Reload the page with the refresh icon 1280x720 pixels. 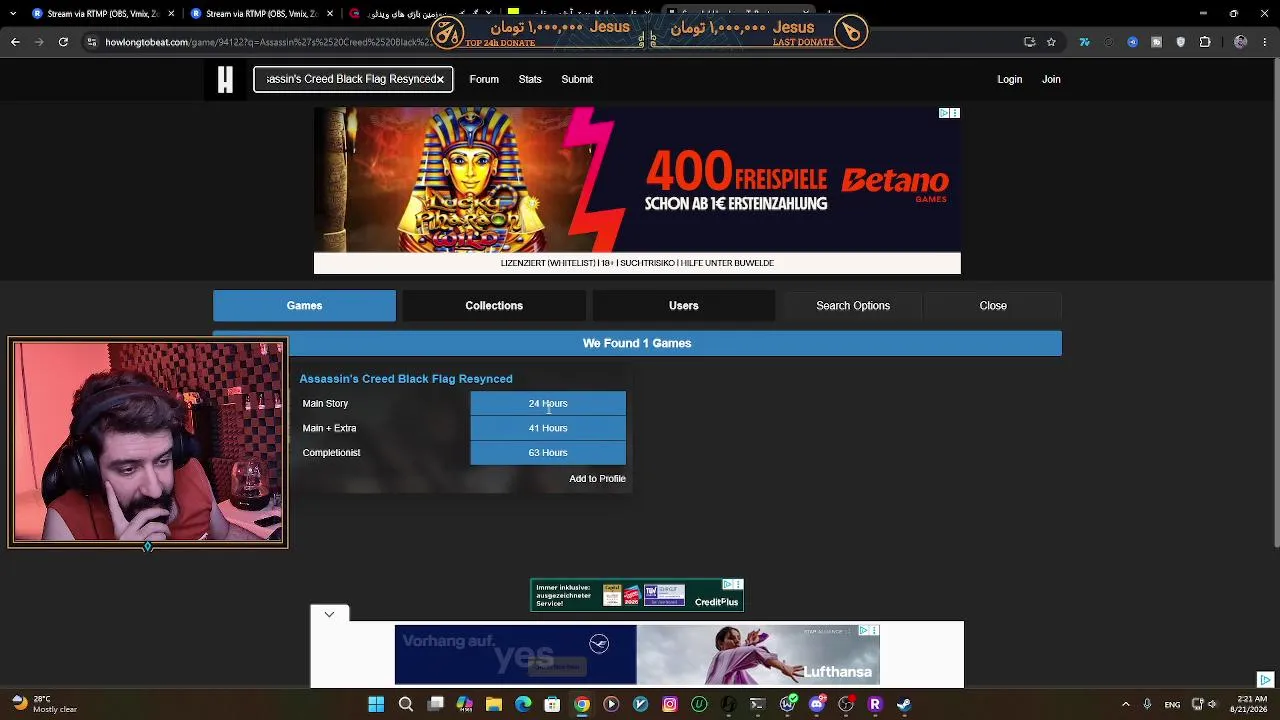63,42
